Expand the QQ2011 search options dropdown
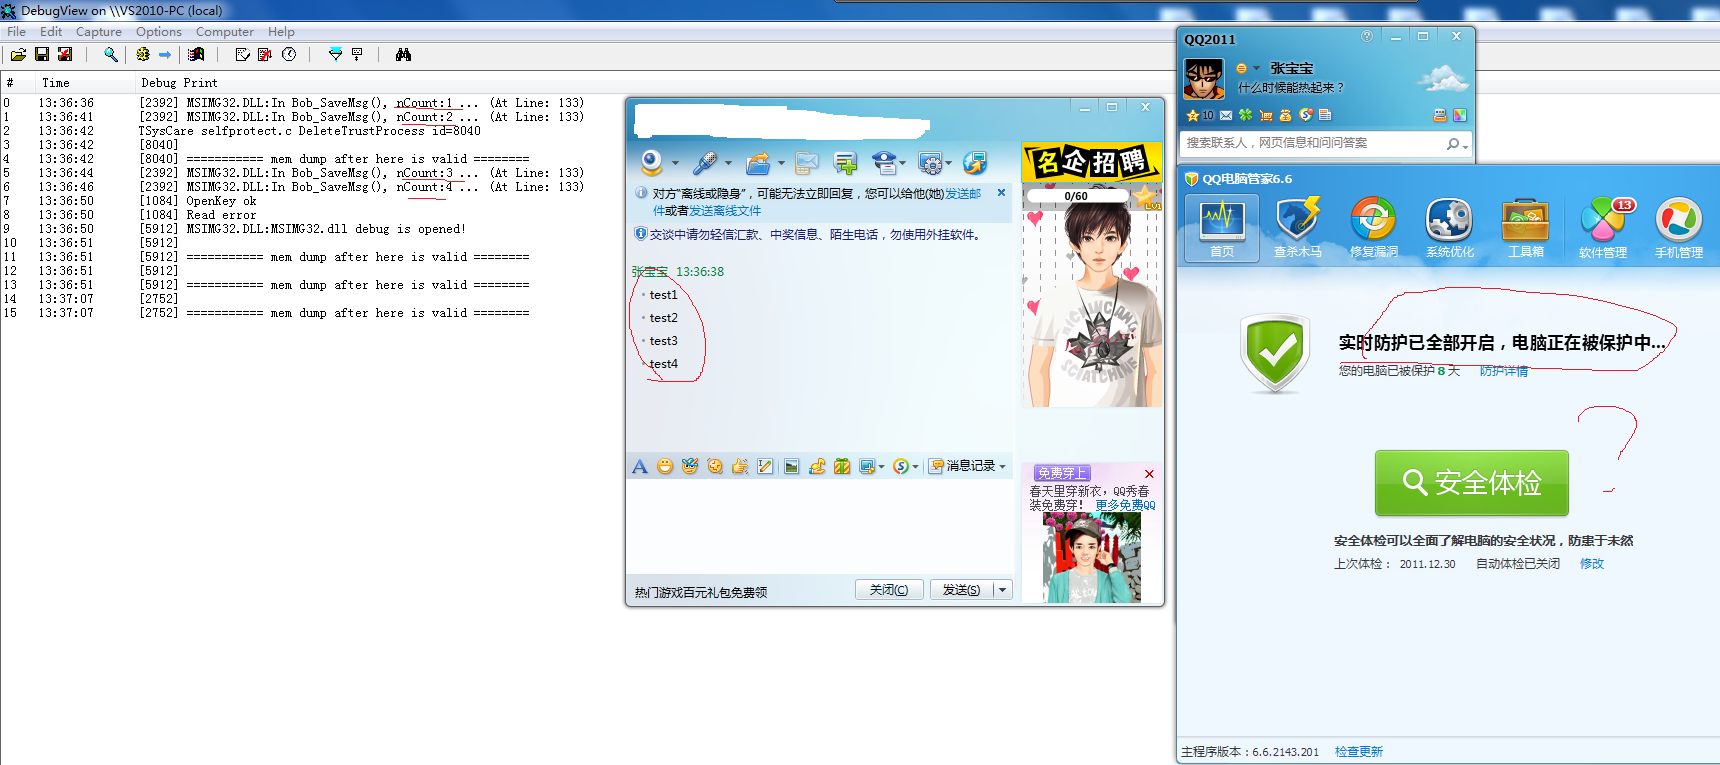1720x765 pixels. coord(1465,146)
